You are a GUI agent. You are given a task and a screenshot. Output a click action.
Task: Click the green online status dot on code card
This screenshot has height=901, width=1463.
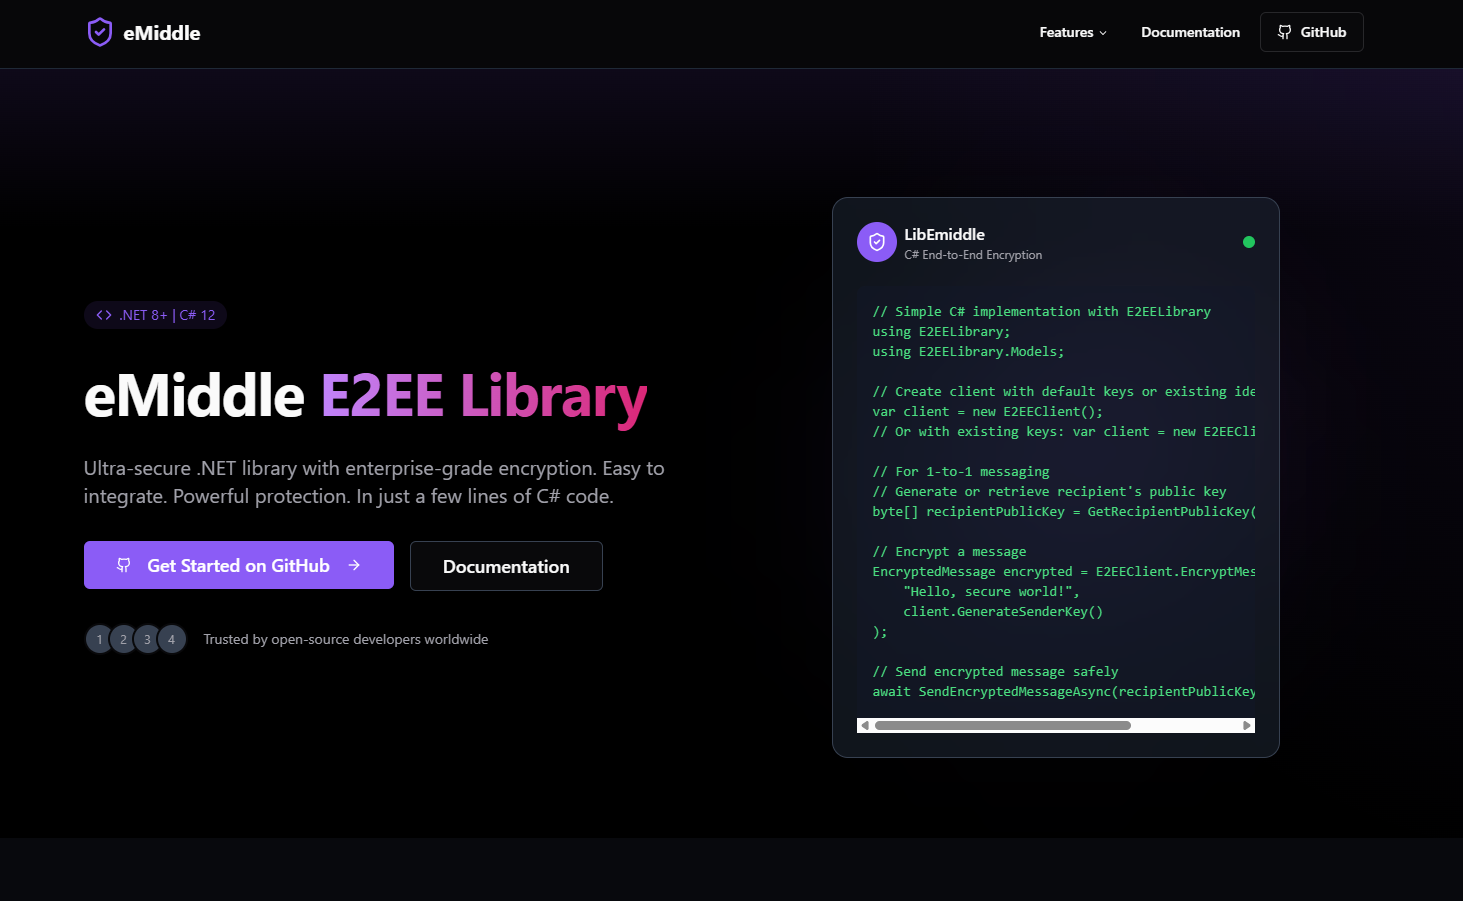tap(1249, 242)
